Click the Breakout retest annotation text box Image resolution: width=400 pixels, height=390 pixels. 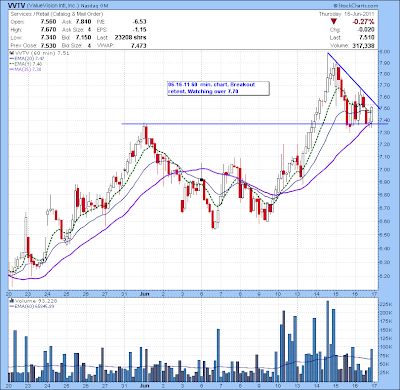218,88
